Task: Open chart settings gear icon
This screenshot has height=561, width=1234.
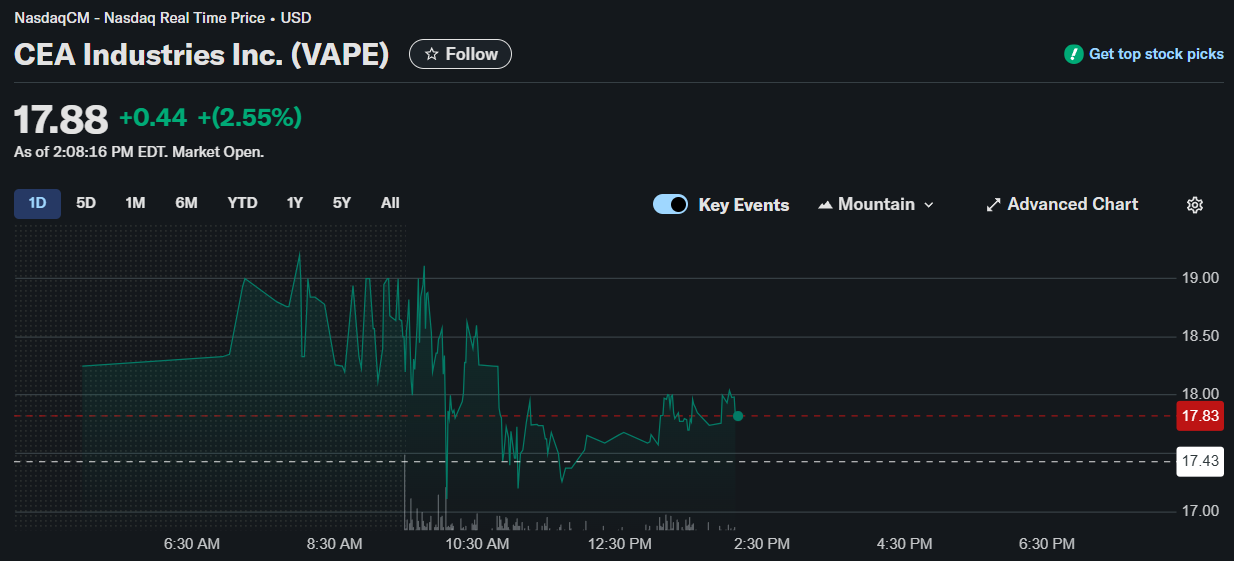Action: [1194, 204]
